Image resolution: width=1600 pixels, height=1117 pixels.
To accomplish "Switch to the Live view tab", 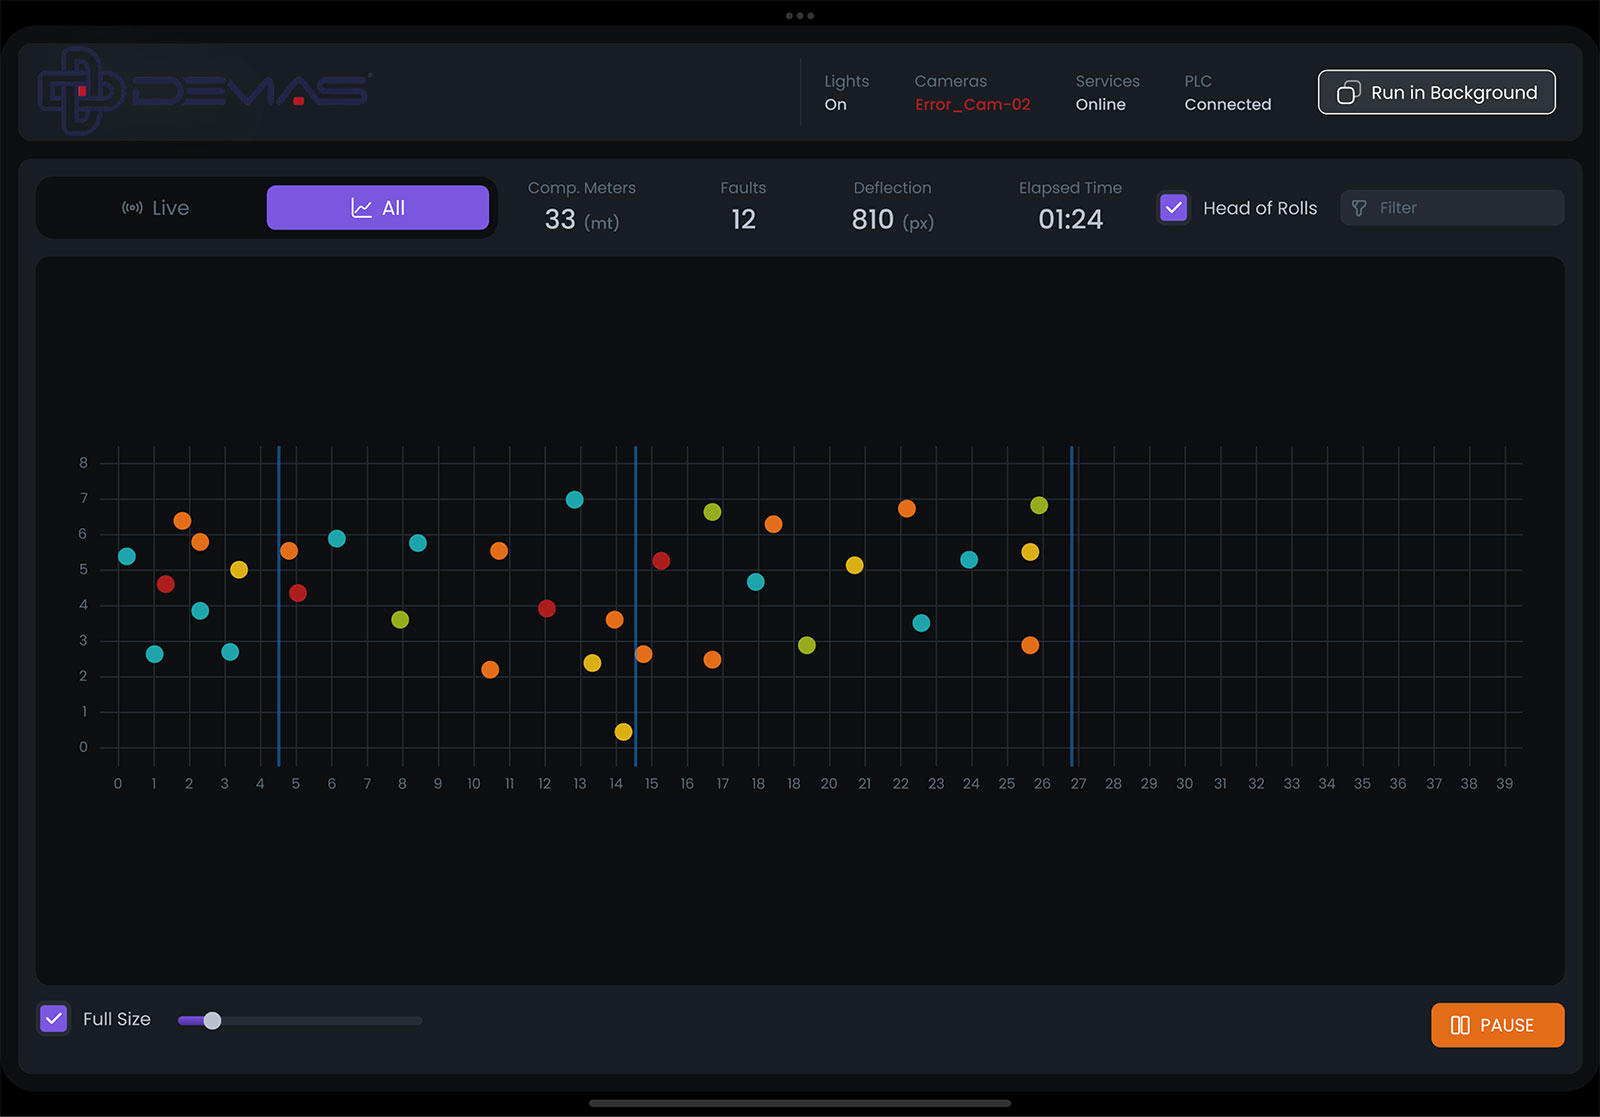I will [x=156, y=208].
